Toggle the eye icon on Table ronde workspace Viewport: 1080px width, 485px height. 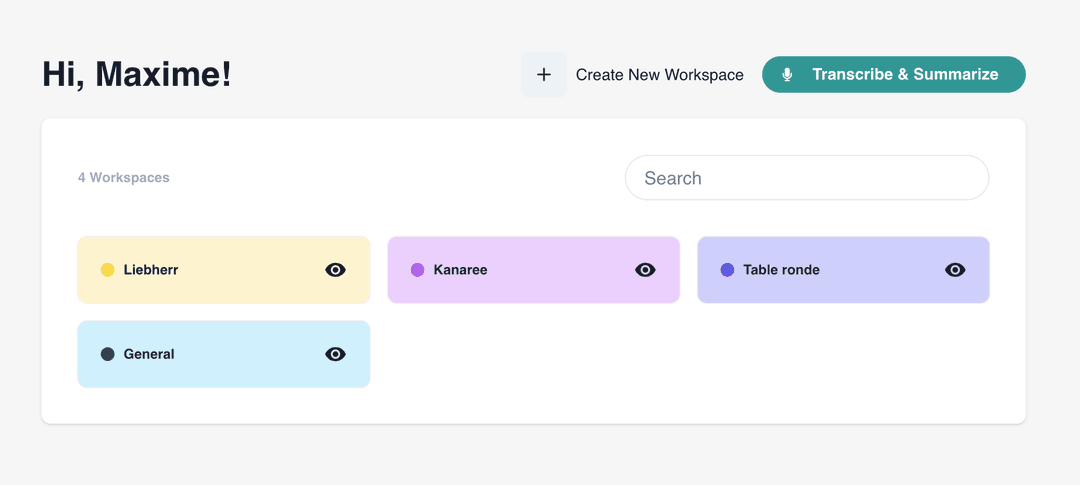955,270
